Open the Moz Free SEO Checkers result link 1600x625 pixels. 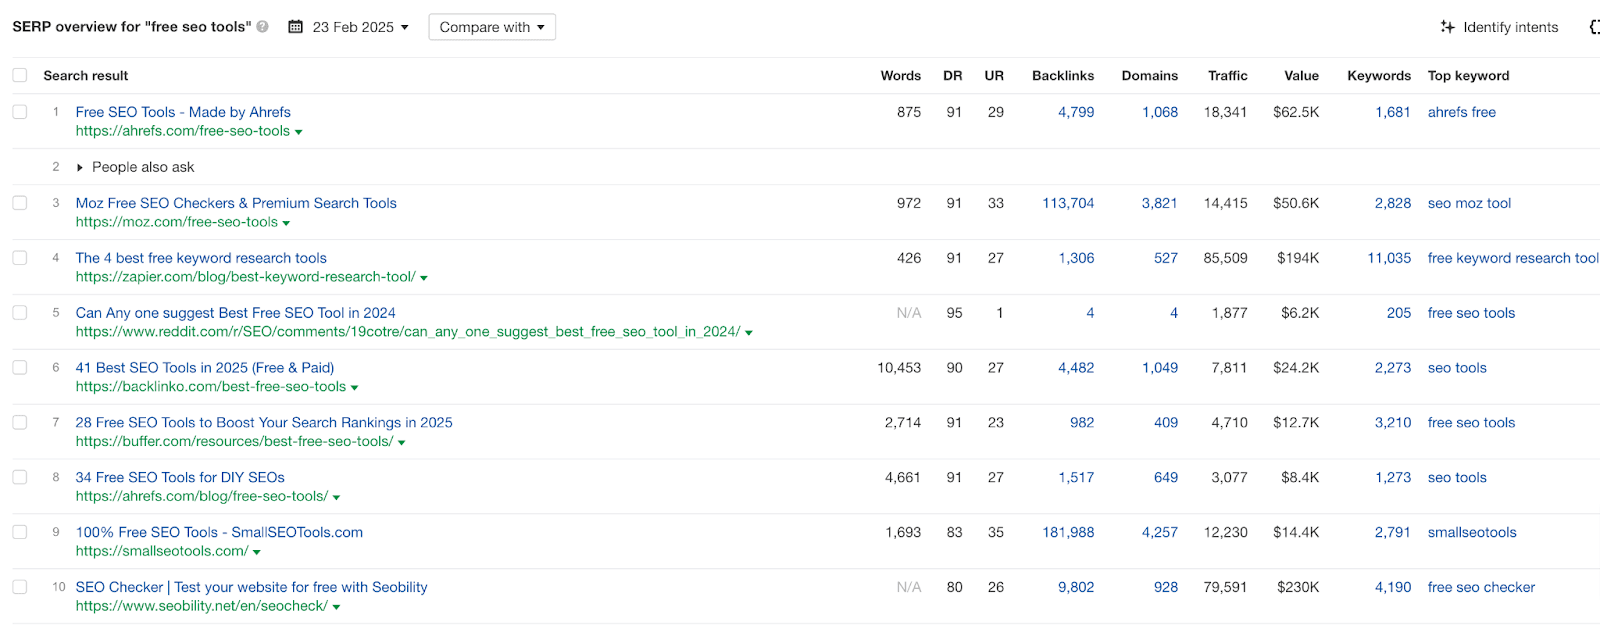pos(236,203)
